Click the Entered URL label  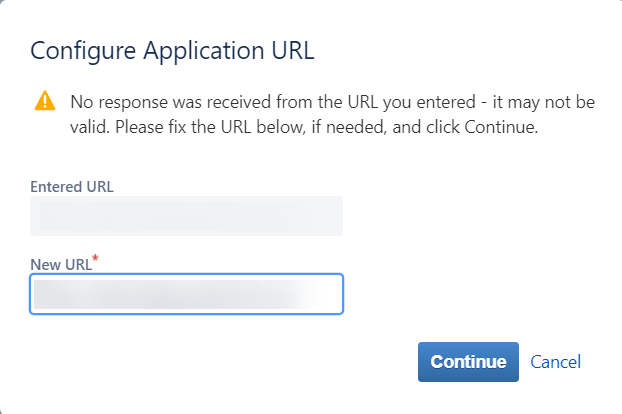pos(71,186)
